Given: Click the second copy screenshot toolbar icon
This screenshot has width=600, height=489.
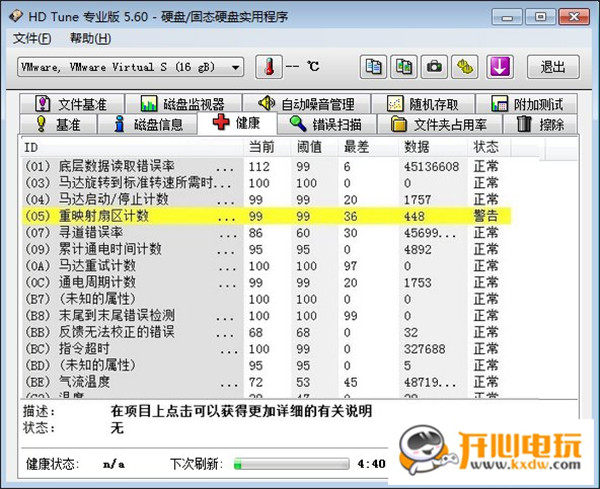Looking at the screenshot, I should coord(404,67).
